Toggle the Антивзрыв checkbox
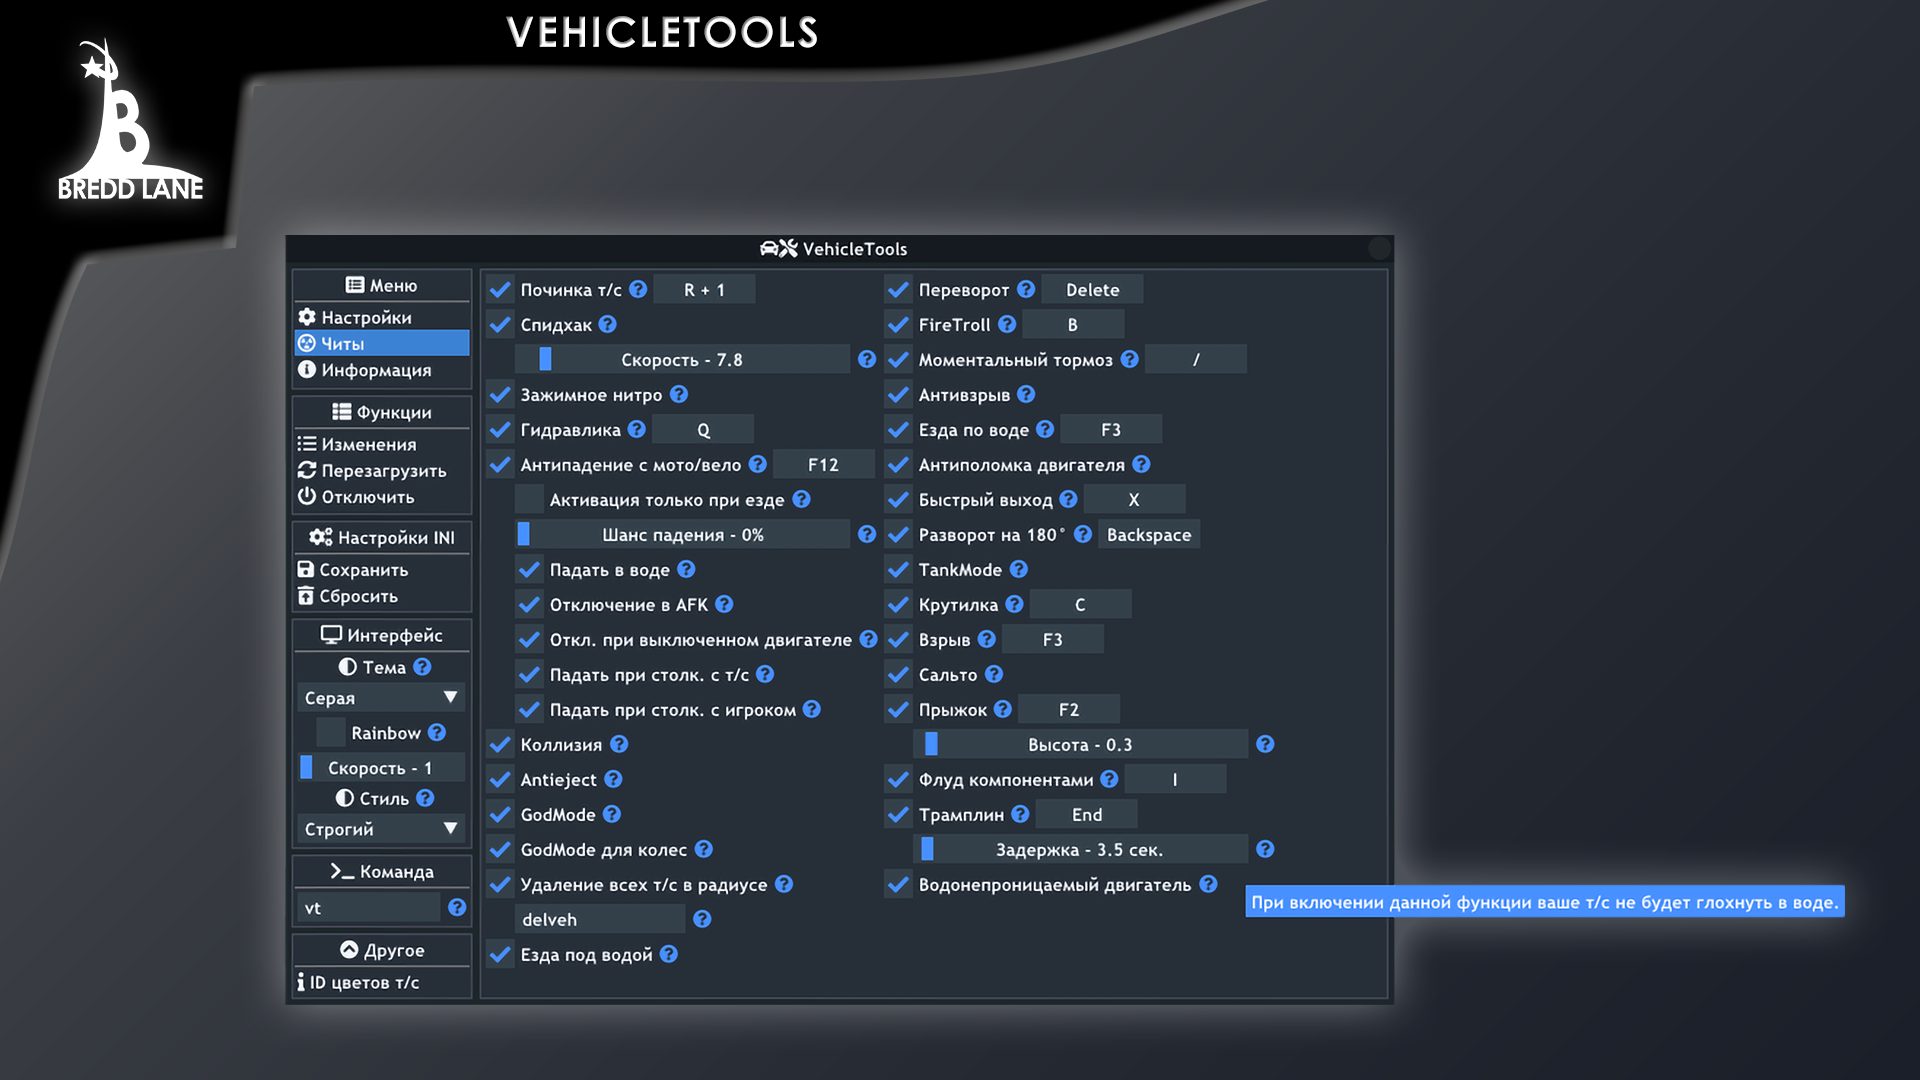The height and width of the screenshot is (1080, 1920). pyautogui.click(x=898, y=395)
